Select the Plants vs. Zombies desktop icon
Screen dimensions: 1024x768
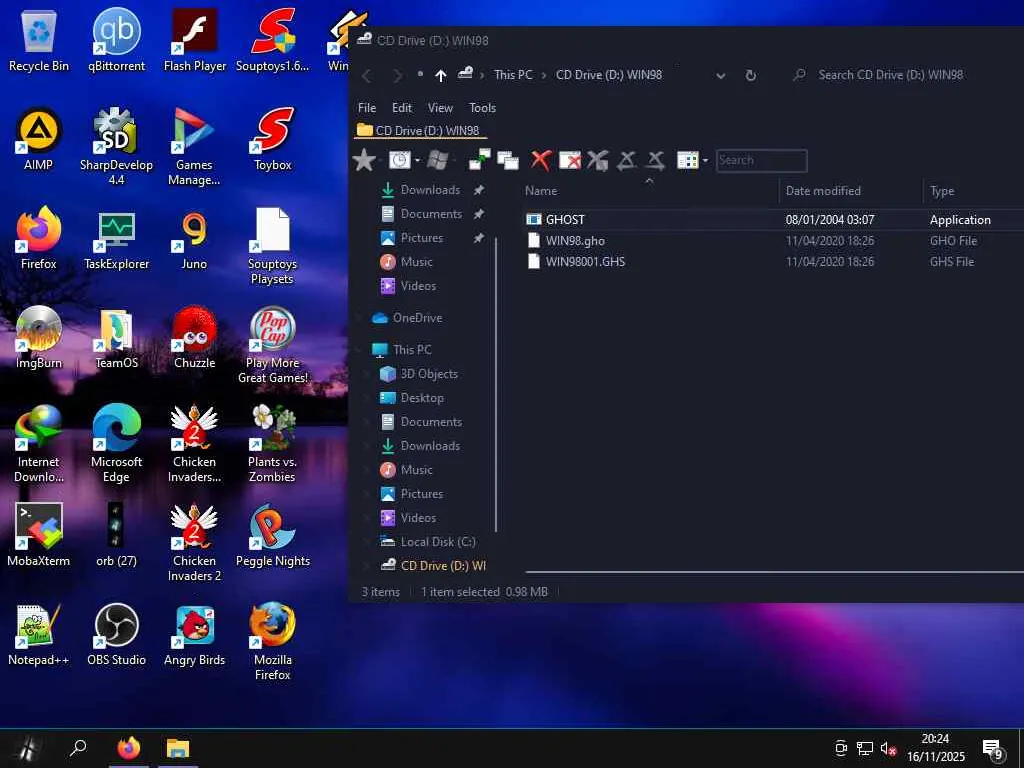(272, 443)
